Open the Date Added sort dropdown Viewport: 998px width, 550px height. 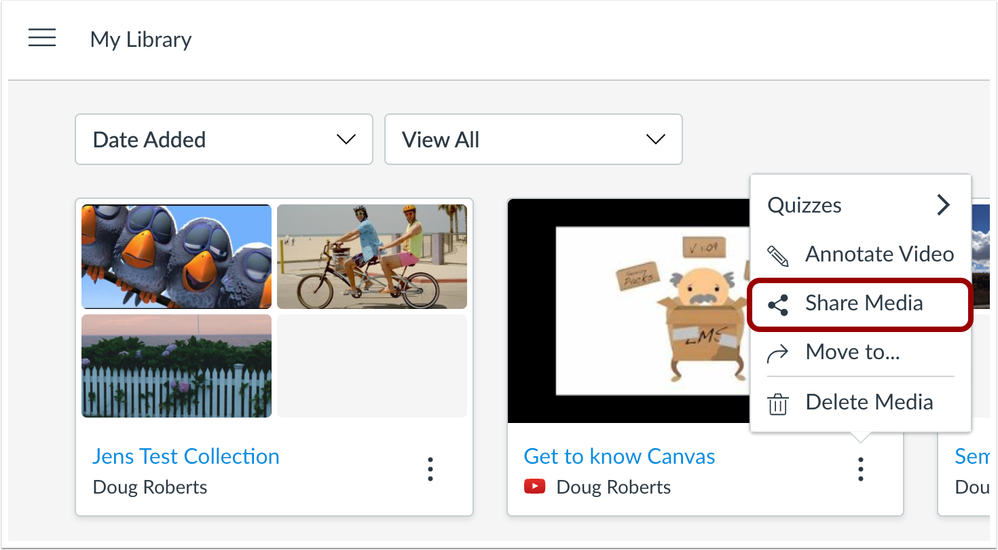pos(224,140)
